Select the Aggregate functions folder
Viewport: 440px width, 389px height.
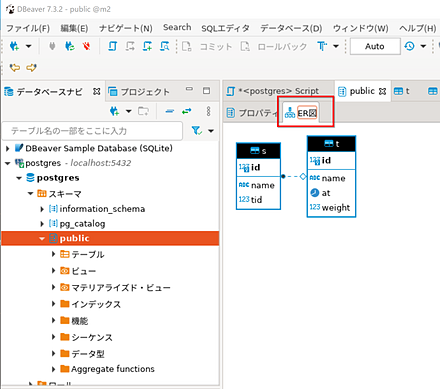coord(113,369)
